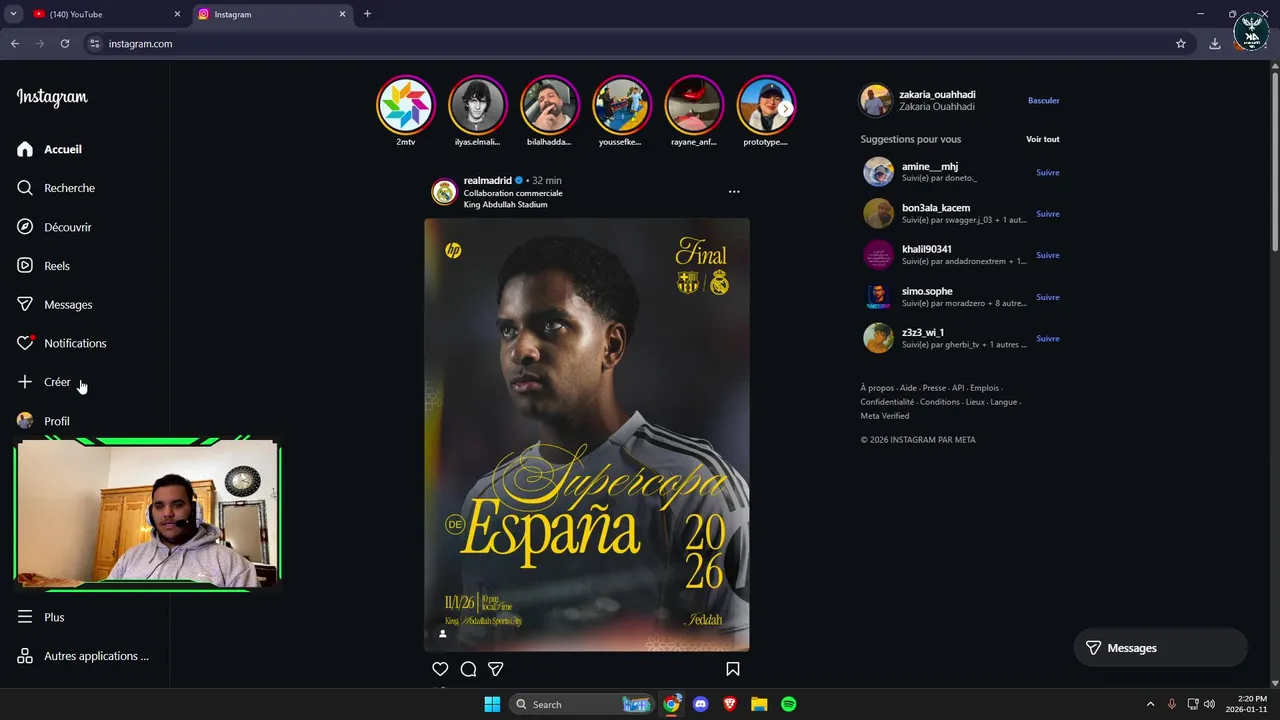Open realmadrid username link
The width and height of the screenshot is (1280, 720).
[x=487, y=181]
